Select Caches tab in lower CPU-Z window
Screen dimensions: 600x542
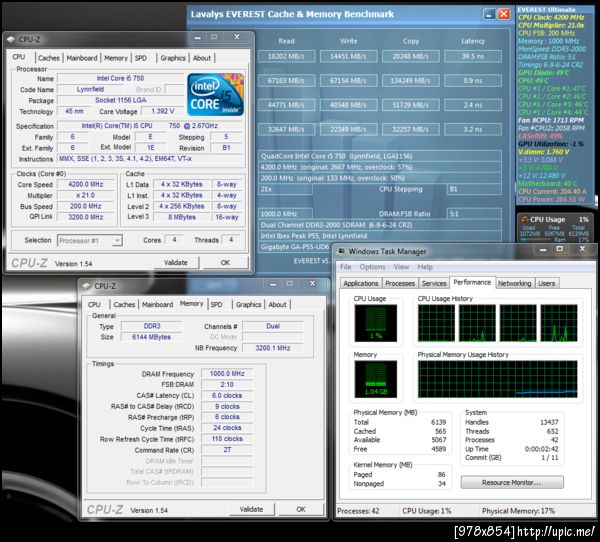[x=124, y=305]
